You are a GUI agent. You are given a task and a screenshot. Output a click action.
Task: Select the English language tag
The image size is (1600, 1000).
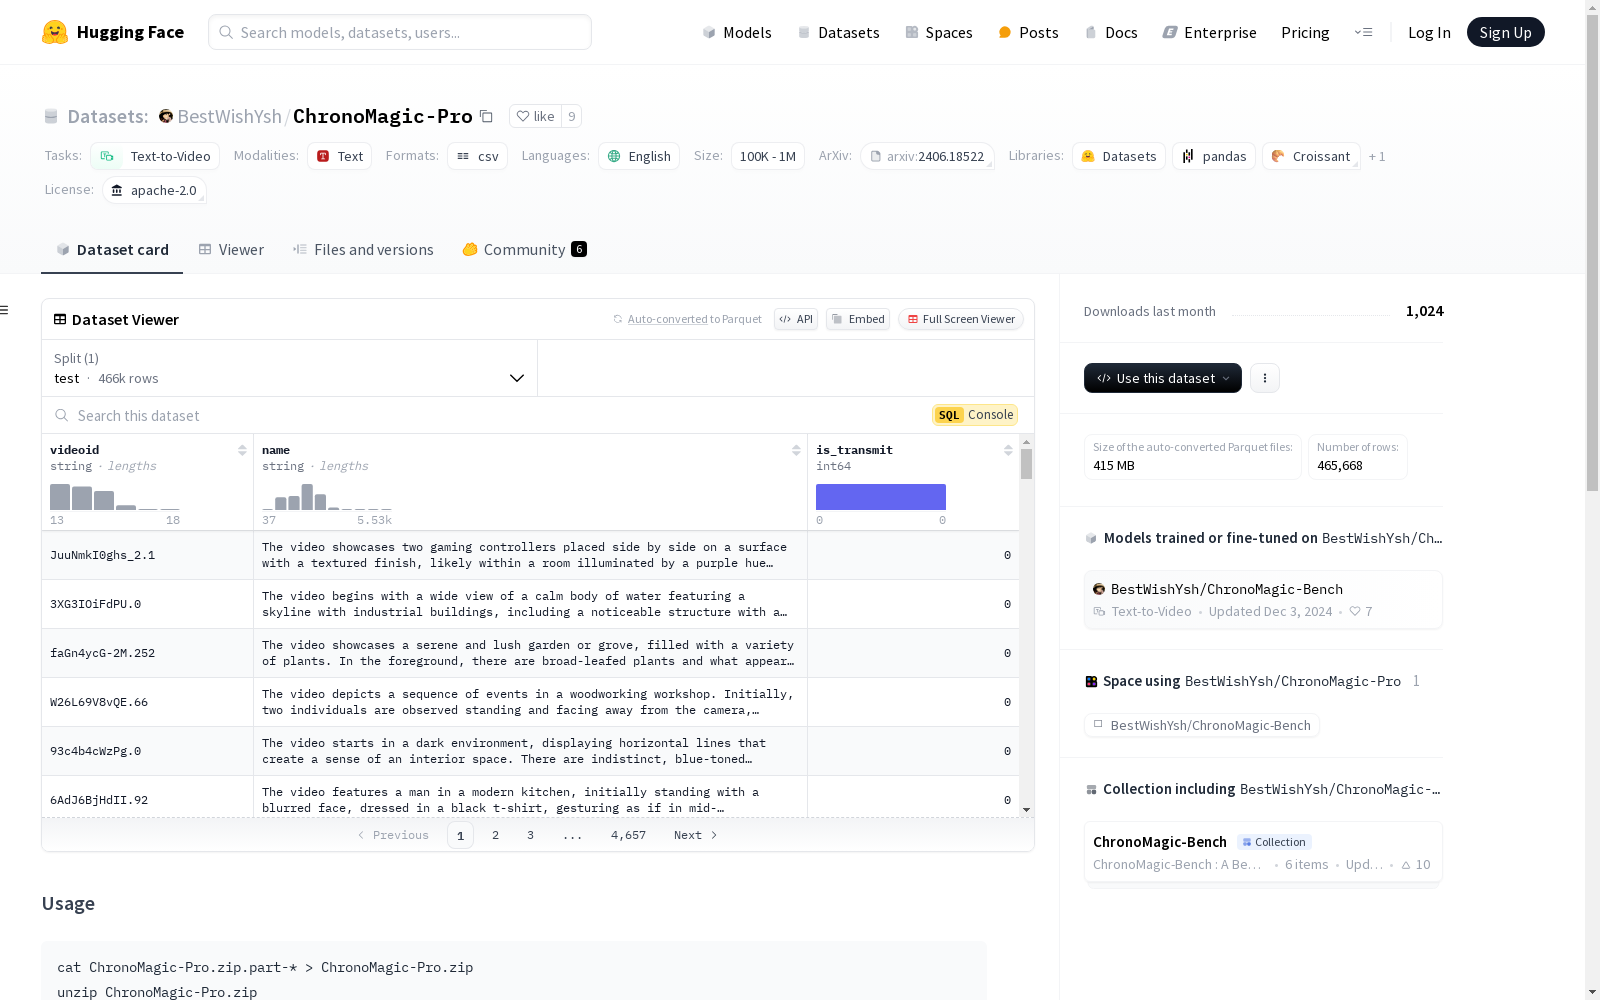tap(639, 156)
